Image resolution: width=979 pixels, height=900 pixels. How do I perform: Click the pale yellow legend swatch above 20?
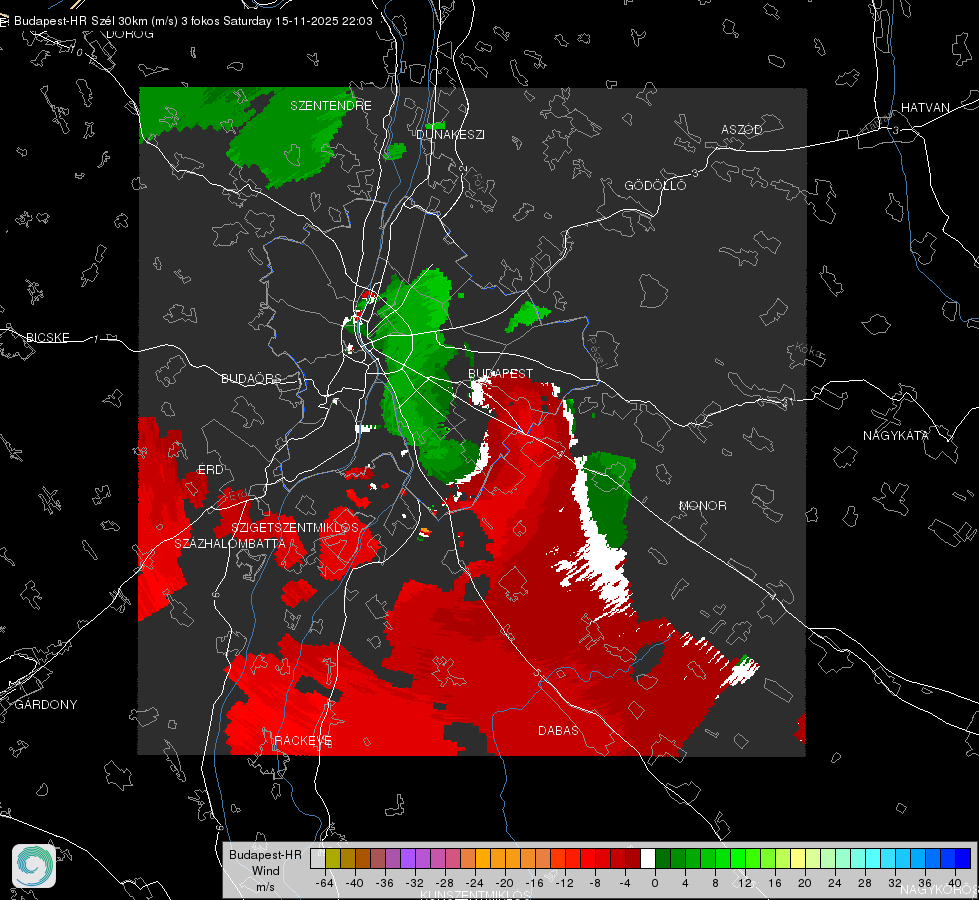click(798, 859)
